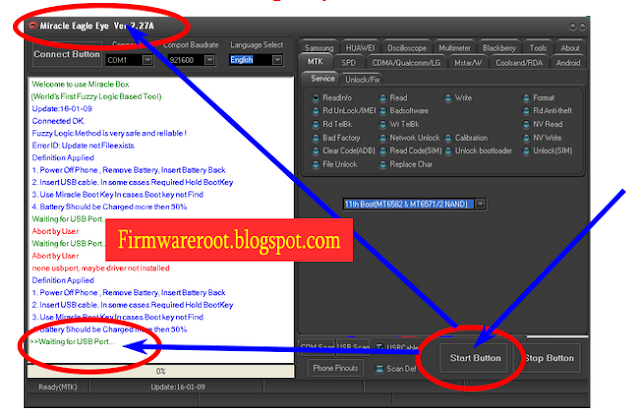Viewport: 640px width, 417px height.
Task: Click 'Ready(MTK)' in status bar
Action: [58, 387]
